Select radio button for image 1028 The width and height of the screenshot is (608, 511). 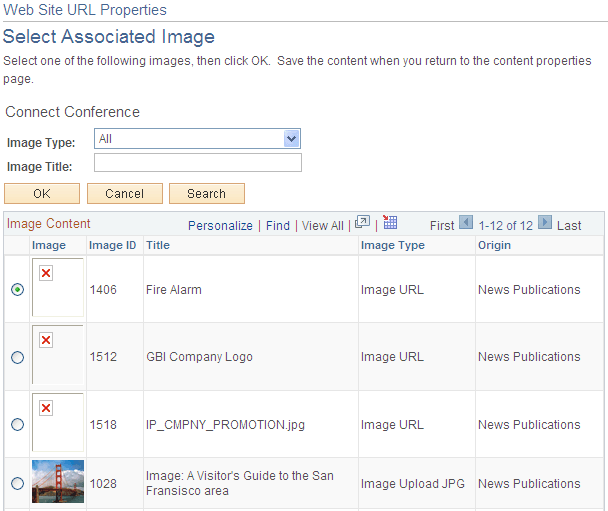(x=17, y=483)
